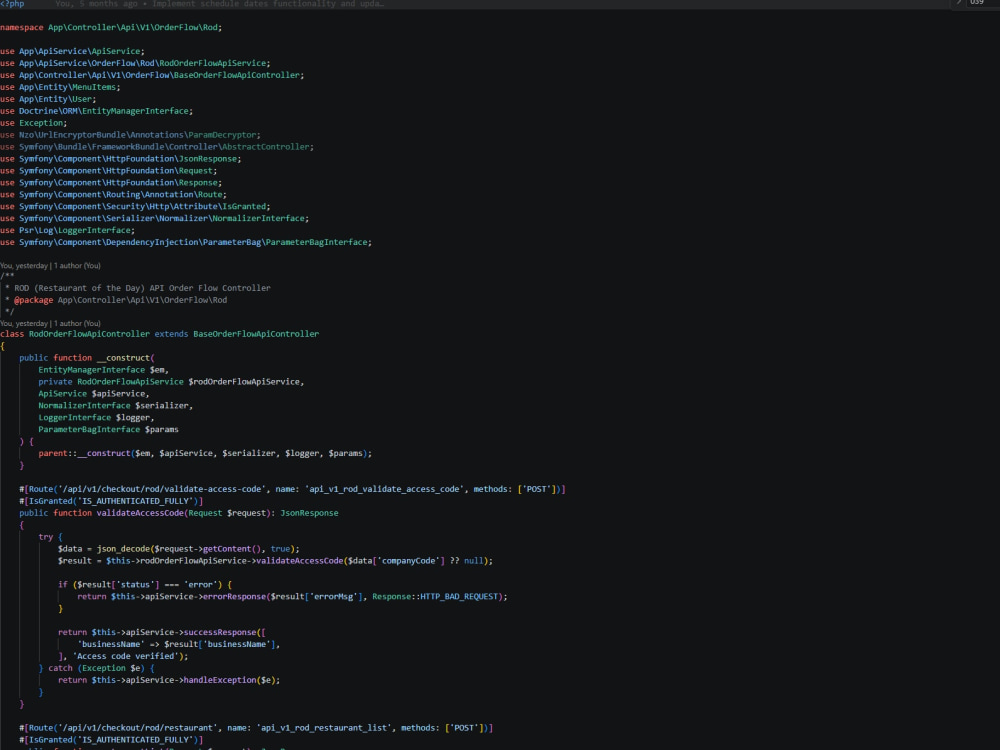
Task: Click the 'ApiService $apiService,' parameter
Action: pyautogui.click(x=94, y=393)
